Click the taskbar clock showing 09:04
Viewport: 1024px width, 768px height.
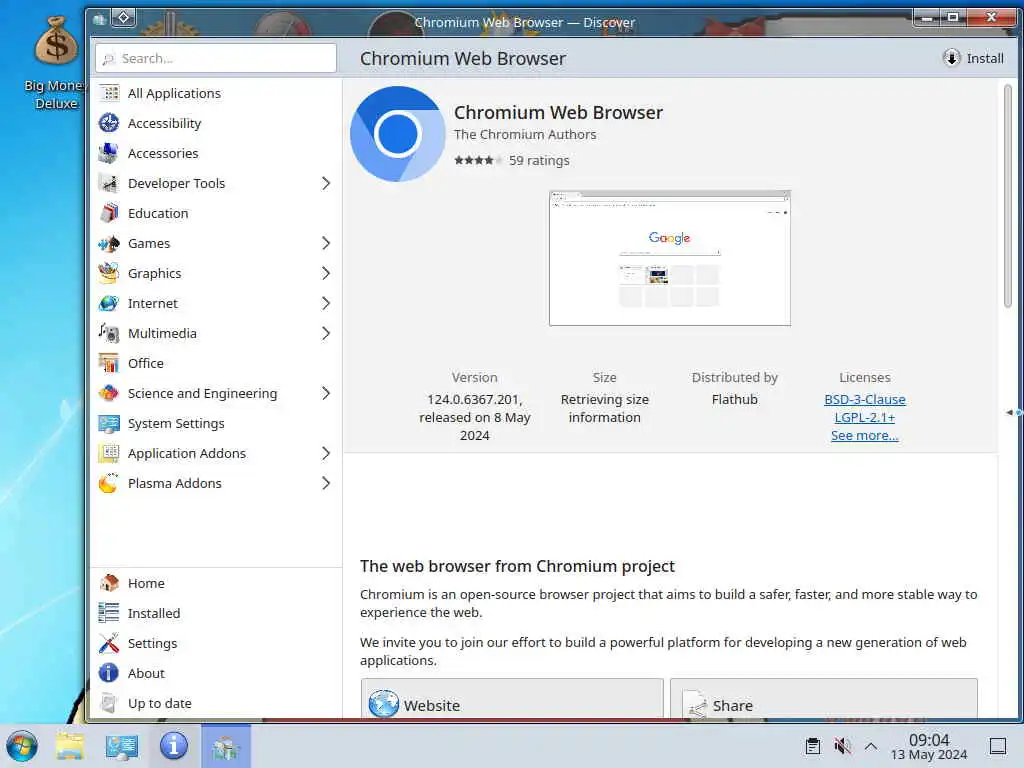929,746
